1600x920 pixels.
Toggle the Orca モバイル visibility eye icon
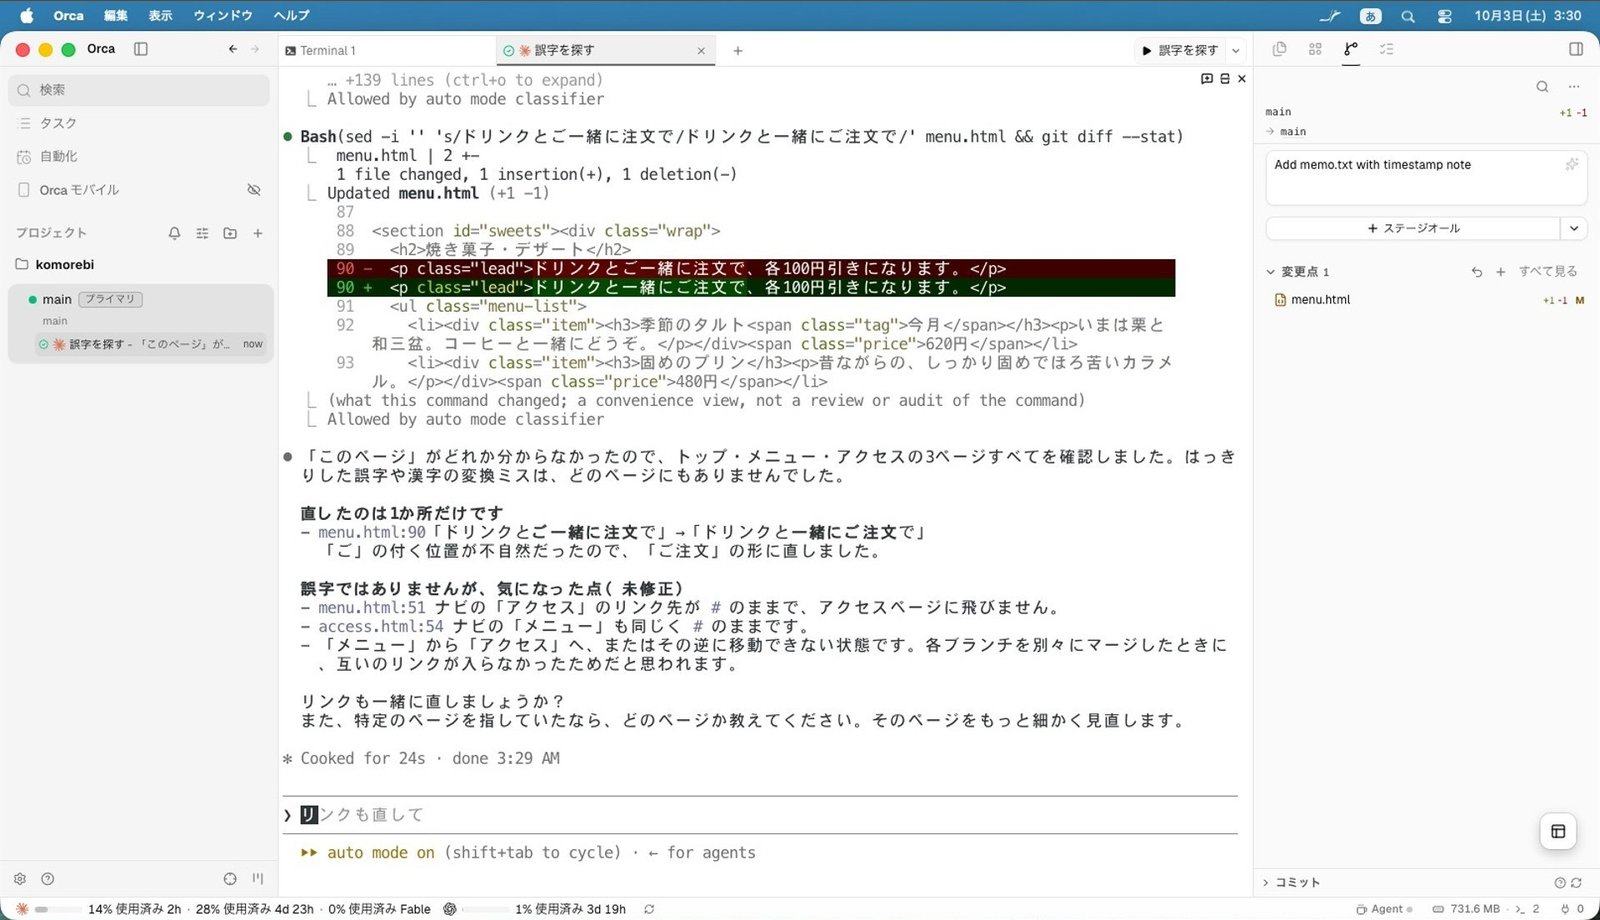(254, 190)
